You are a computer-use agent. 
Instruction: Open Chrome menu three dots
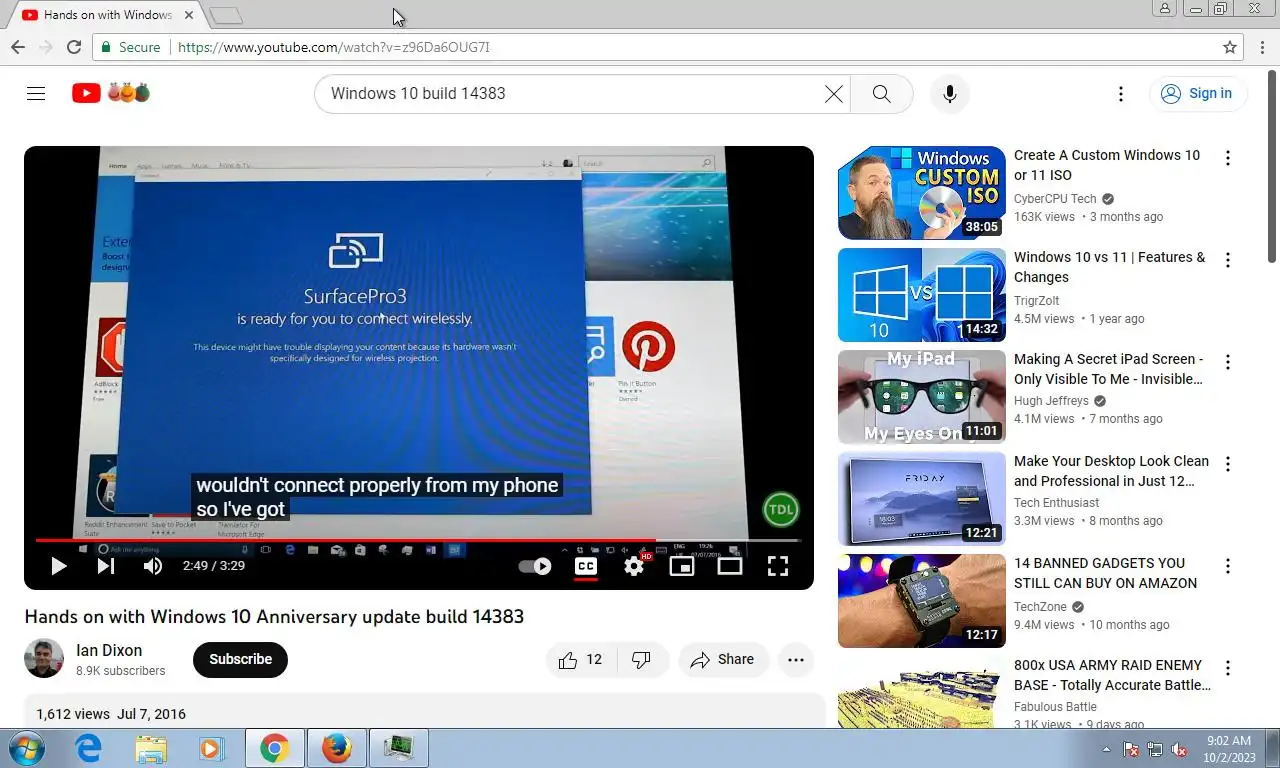(x=1262, y=47)
